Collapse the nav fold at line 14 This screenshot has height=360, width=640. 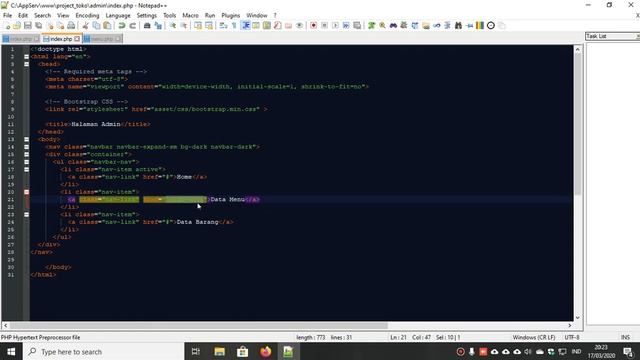27,147
